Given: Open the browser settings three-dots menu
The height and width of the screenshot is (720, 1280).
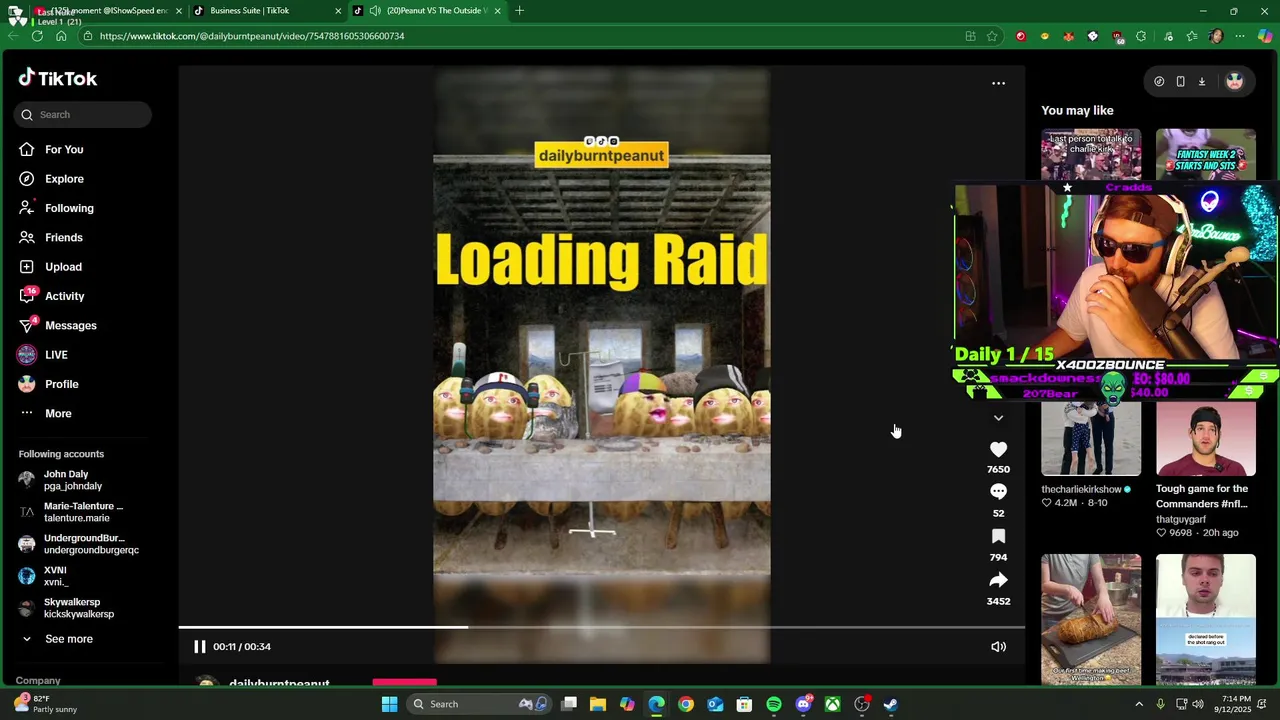Looking at the screenshot, I should [x=1240, y=36].
